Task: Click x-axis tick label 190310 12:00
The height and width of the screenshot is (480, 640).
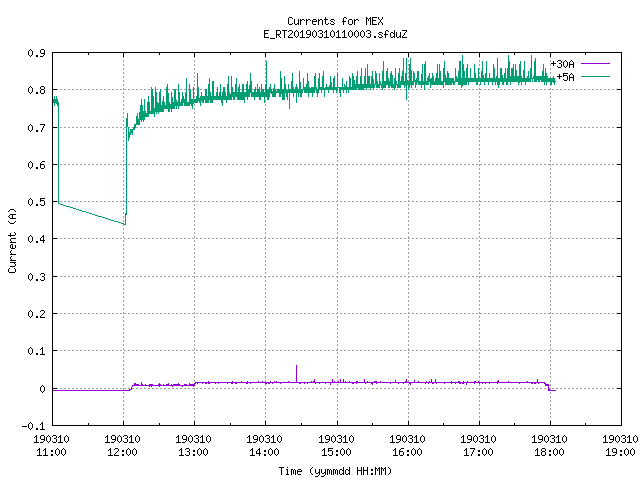Action: tap(122, 446)
